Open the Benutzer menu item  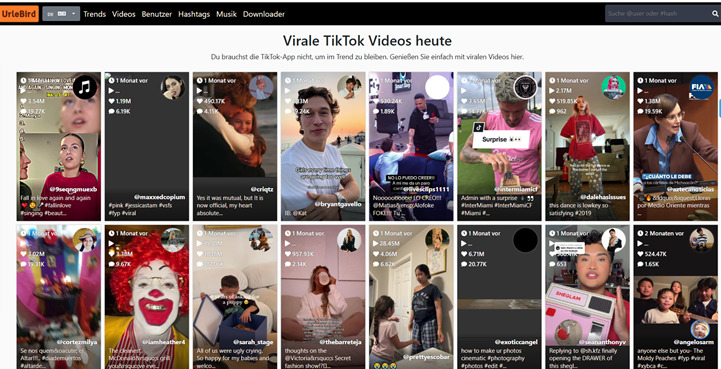[x=157, y=14]
